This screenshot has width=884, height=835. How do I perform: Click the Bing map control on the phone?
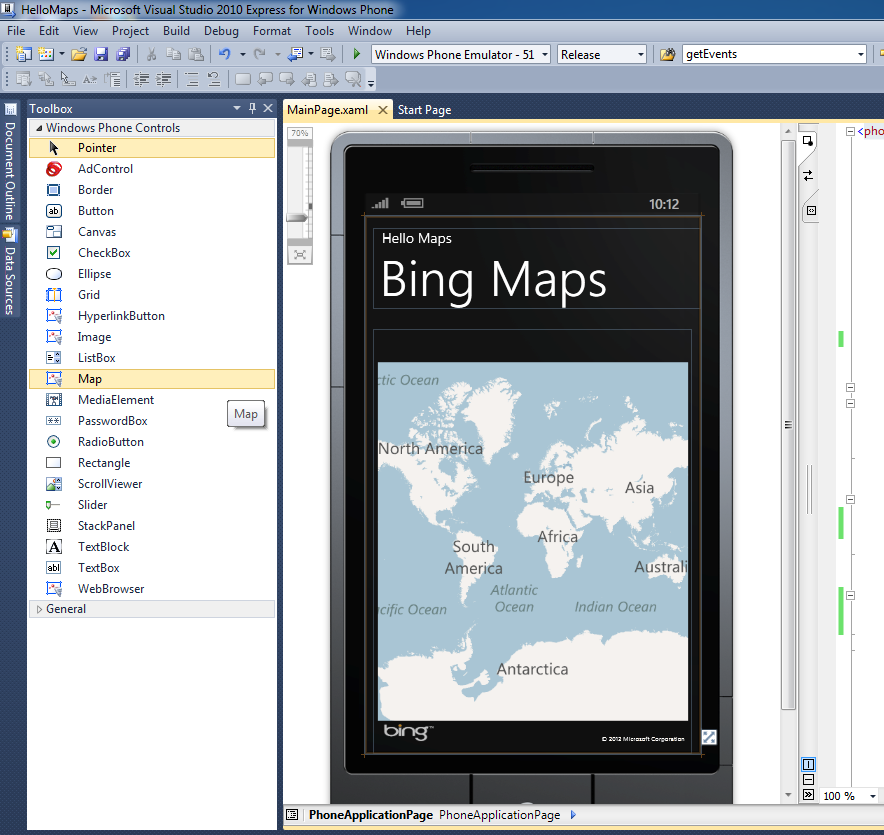coord(533,541)
